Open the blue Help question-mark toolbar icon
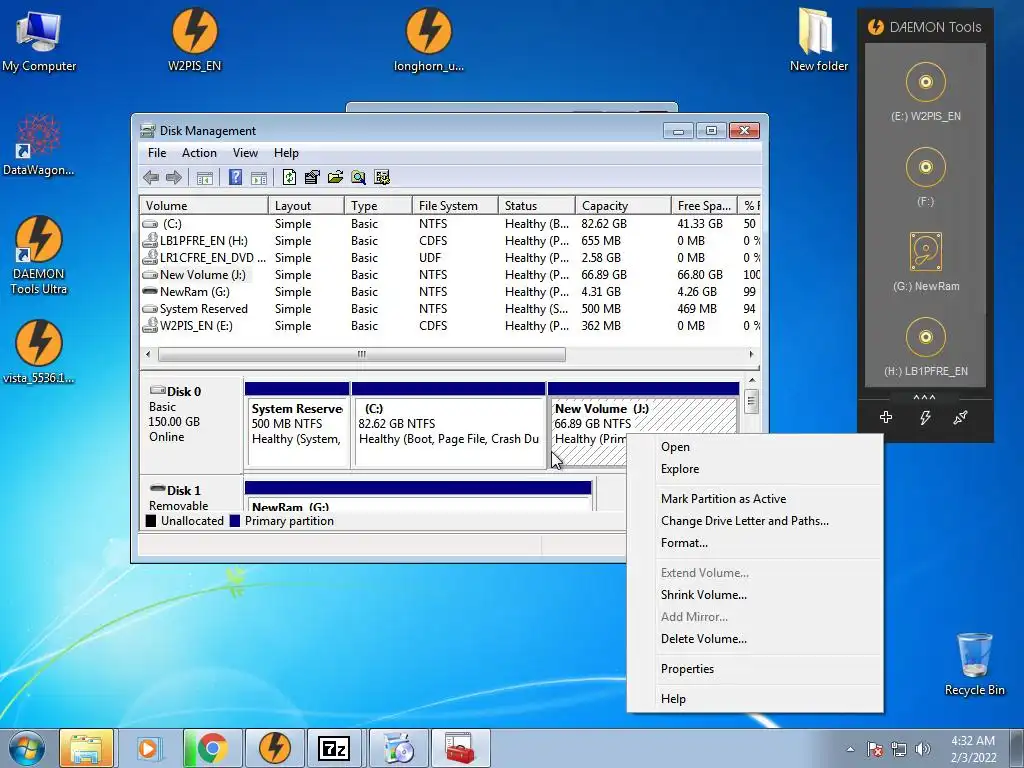This screenshot has height=768, width=1024. coord(236,177)
